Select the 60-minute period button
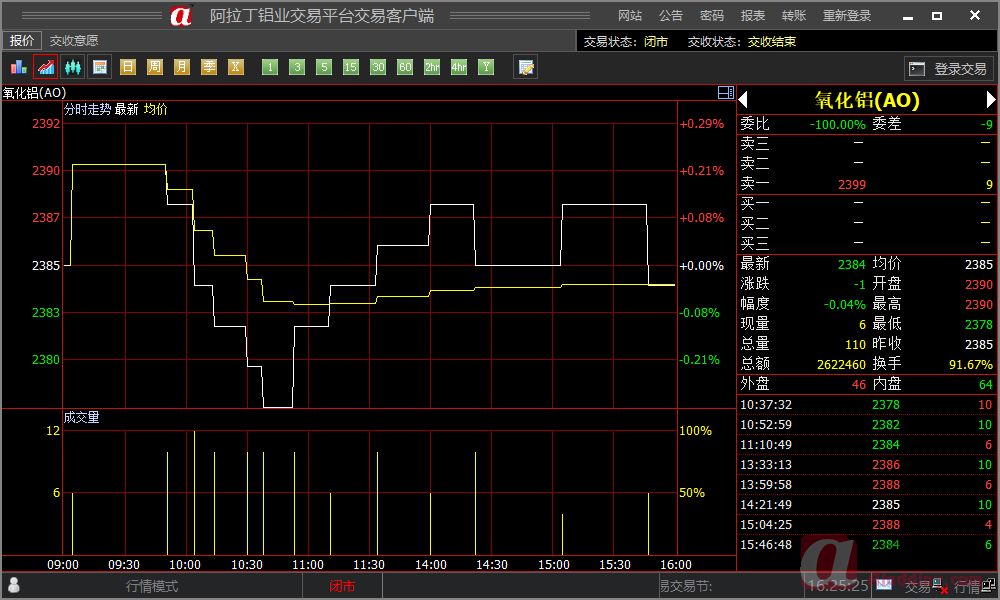This screenshot has width=1000, height=600. 405,67
